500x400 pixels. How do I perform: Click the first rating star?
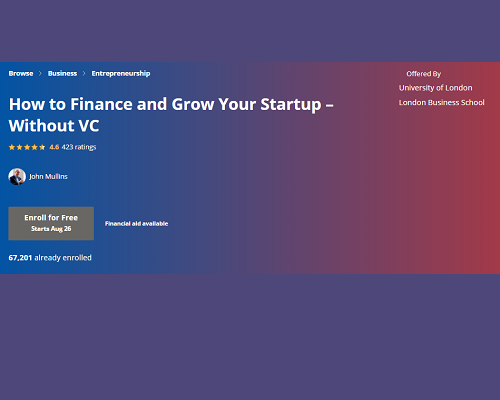pyautogui.click(x=12, y=147)
